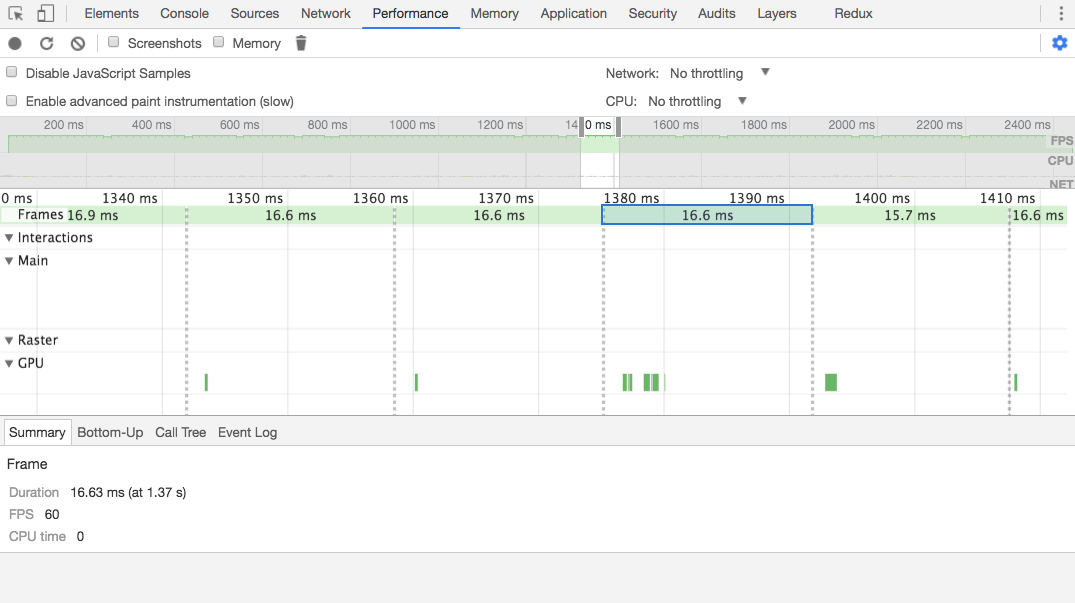Open the Network tab
The width and height of the screenshot is (1075, 603).
pos(326,13)
